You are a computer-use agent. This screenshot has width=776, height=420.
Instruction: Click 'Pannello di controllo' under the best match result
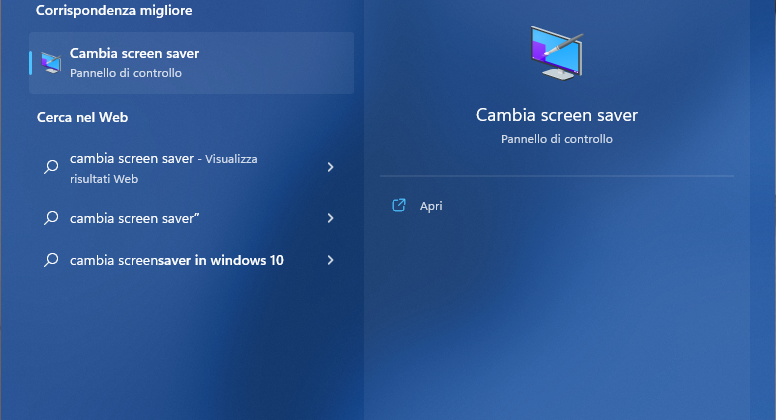(126, 73)
